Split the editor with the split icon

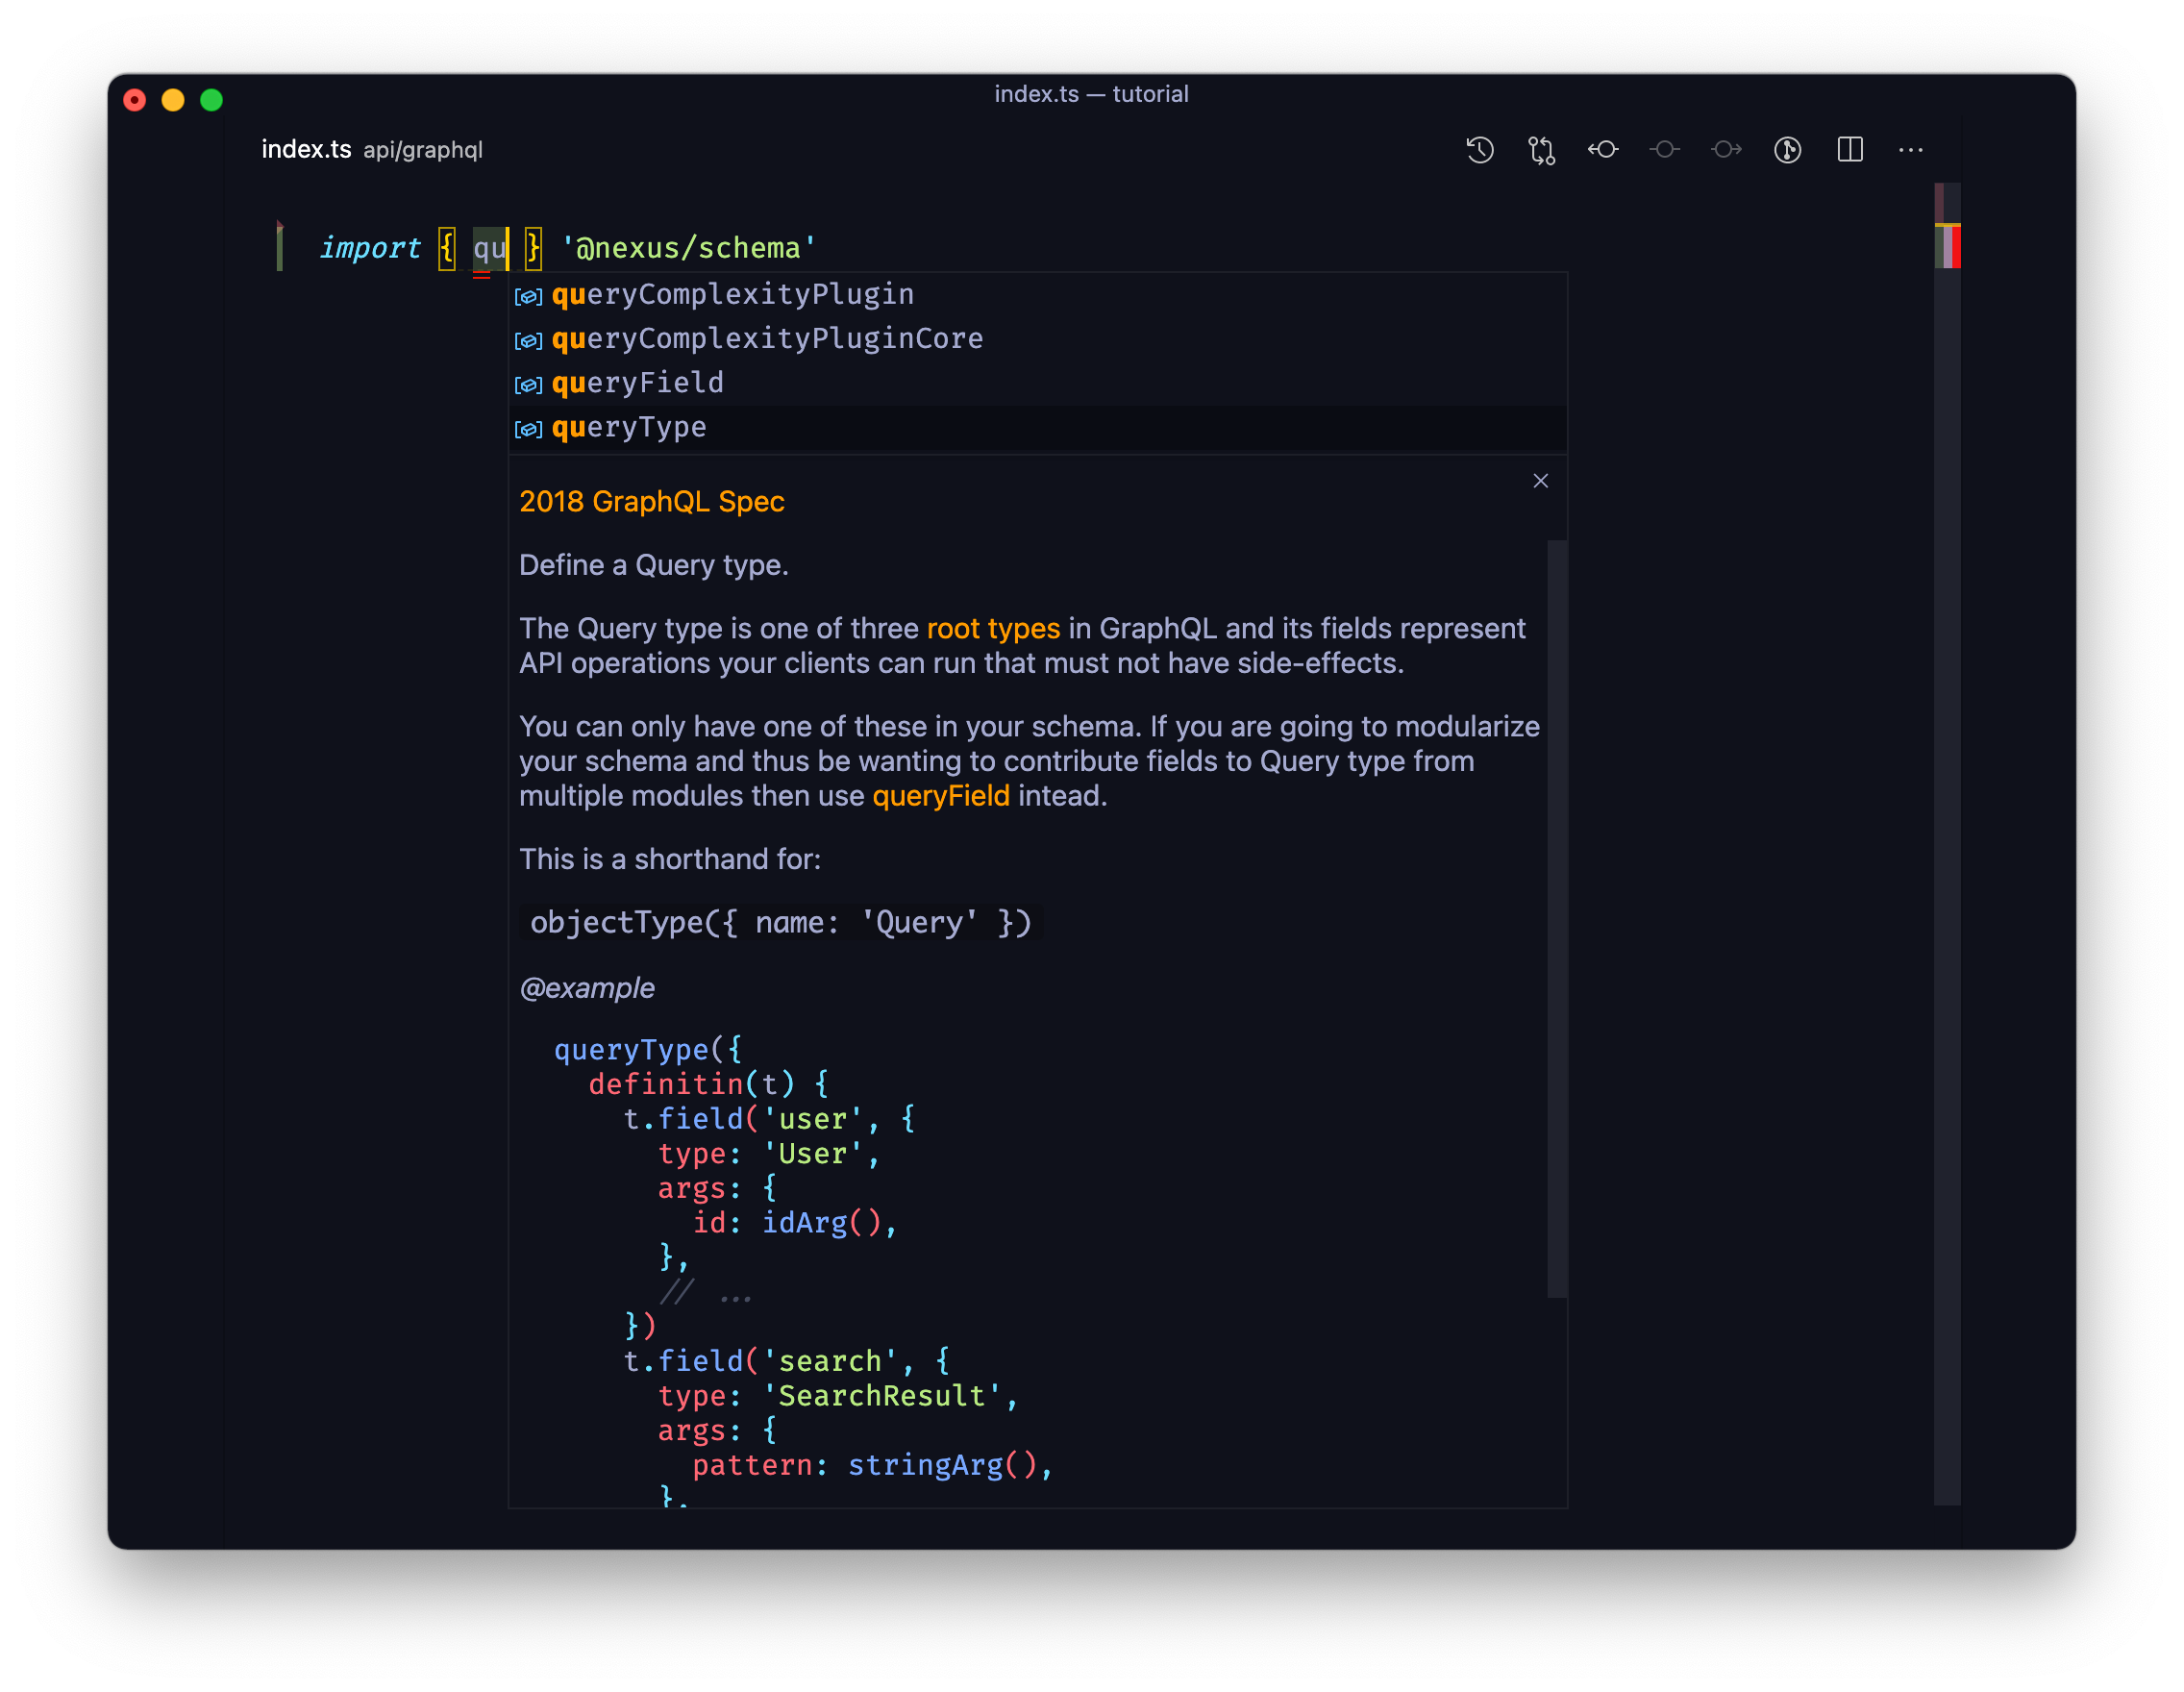pyautogui.click(x=1850, y=150)
